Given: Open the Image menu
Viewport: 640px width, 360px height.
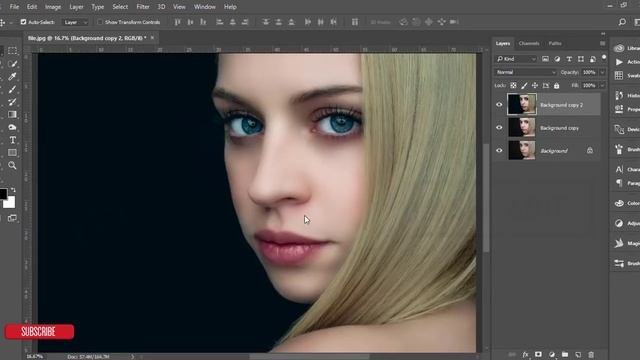Looking at the screenshot, I should [53, 7].
